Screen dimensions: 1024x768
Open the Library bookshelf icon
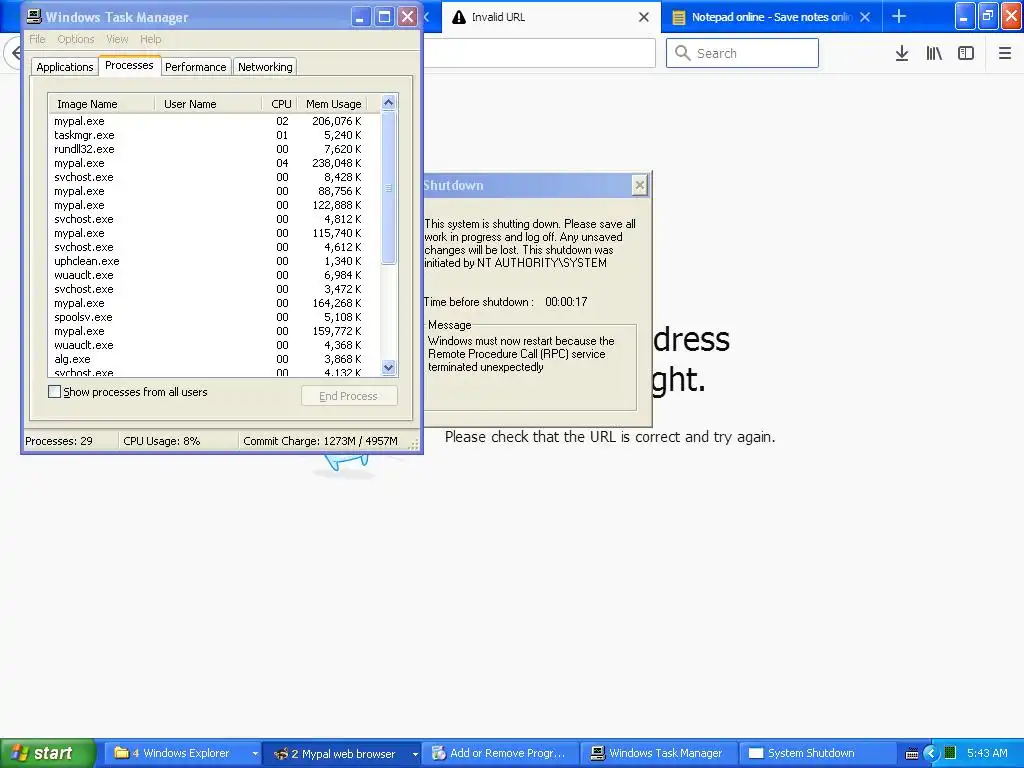[x=934, y=54]
